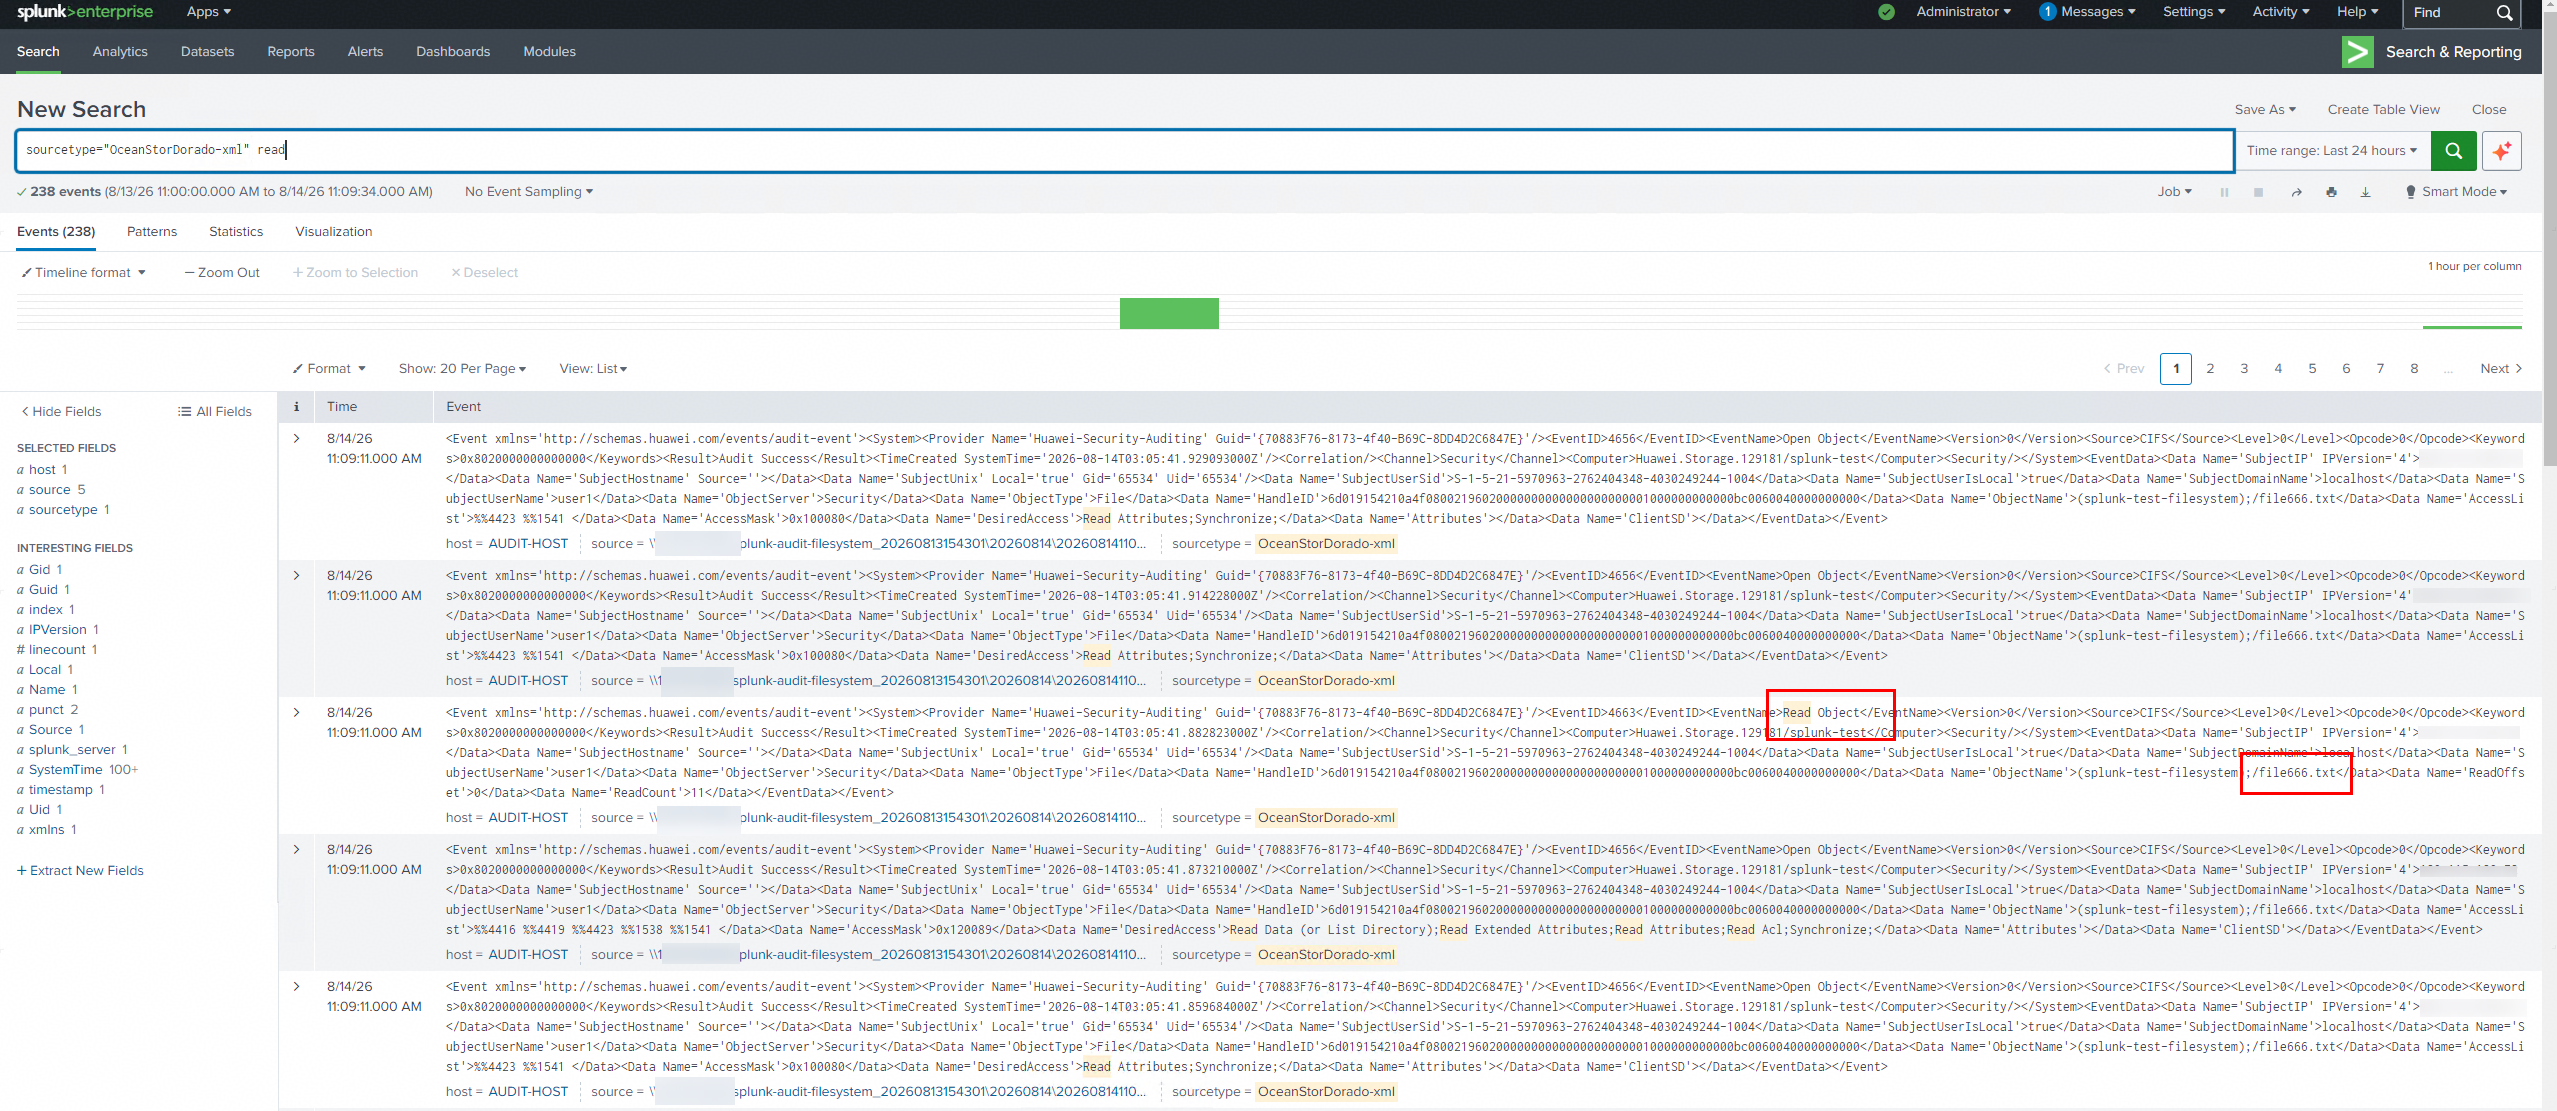The height and width of the screenshot is (1111, 2557).
Task: Open the Datasets nav tab
Action: click(207, 52)
